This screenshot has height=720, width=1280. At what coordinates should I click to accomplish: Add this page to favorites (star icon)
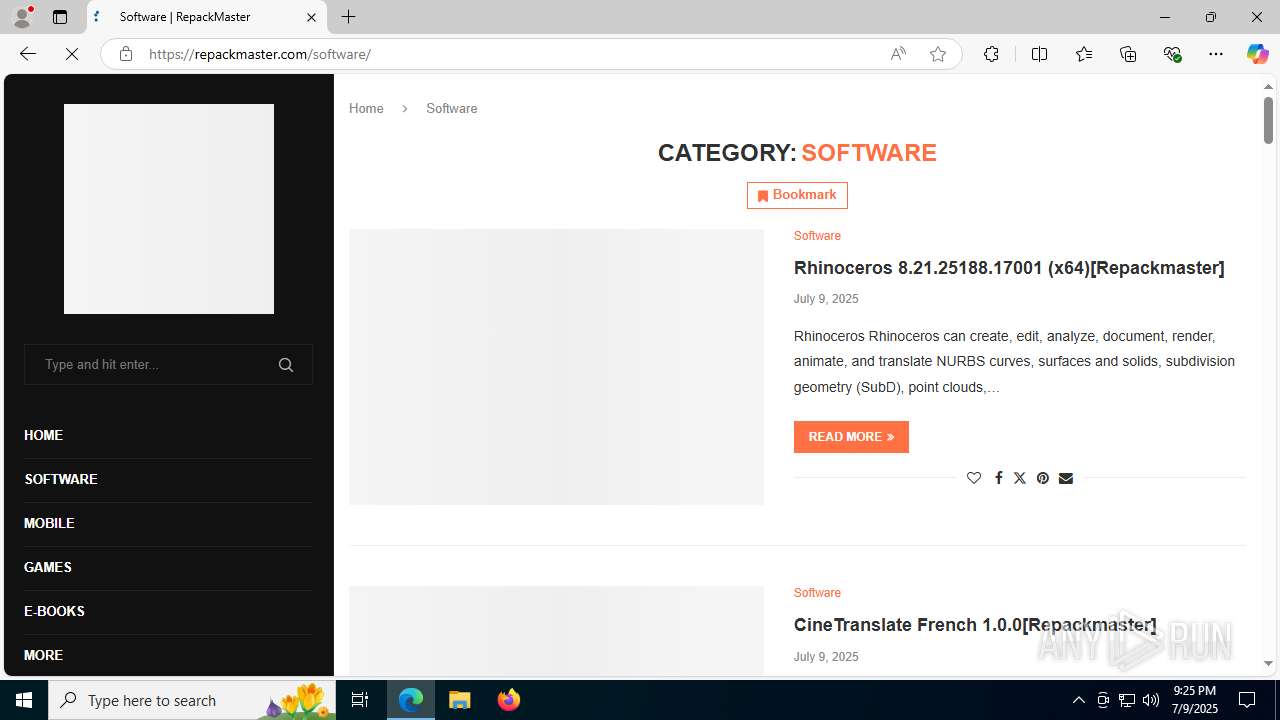937,54
